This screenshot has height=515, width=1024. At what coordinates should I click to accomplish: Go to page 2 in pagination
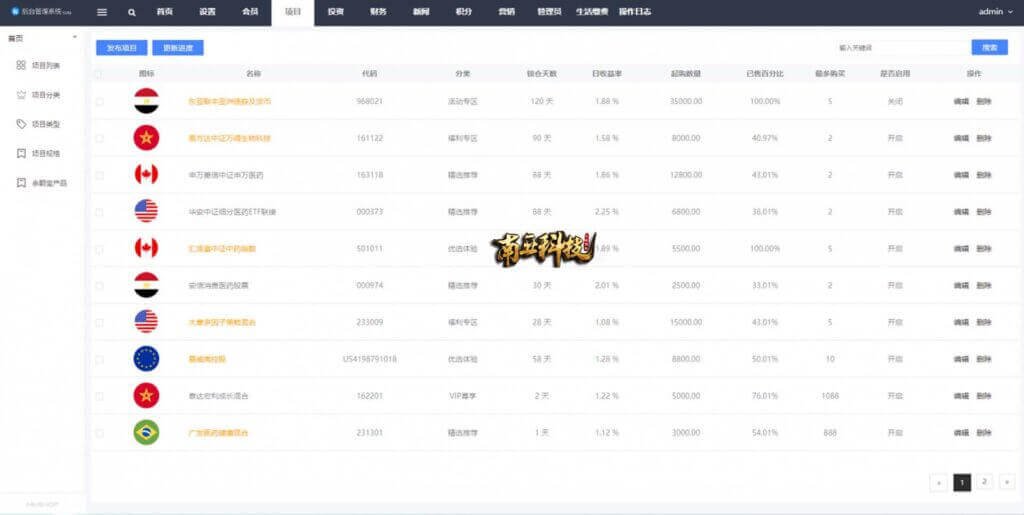pos(984,482)
